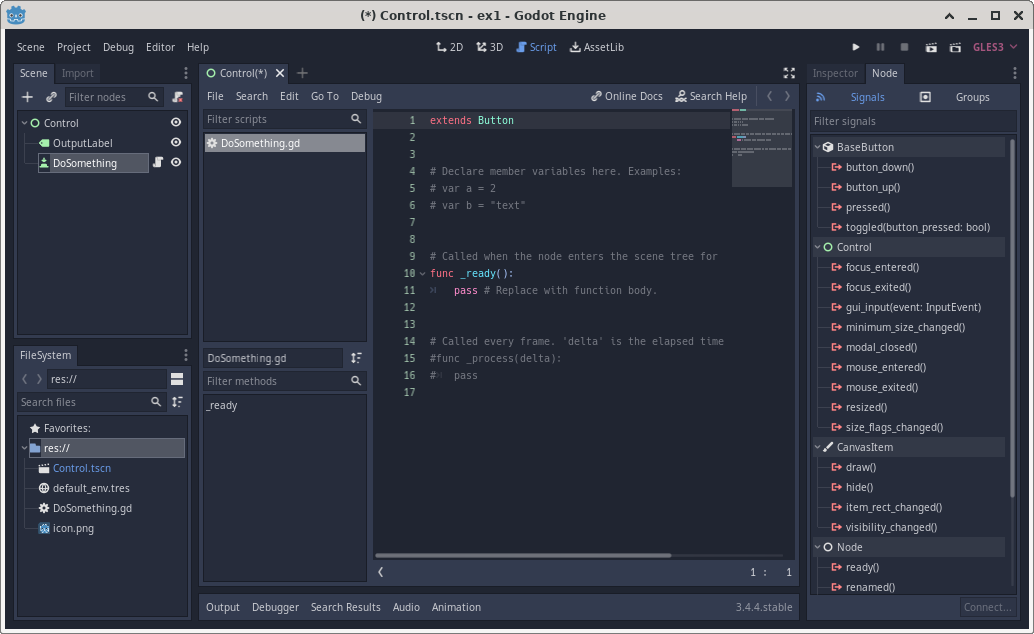
Task: Go to next folder in FileSystem
Action: 39,379
